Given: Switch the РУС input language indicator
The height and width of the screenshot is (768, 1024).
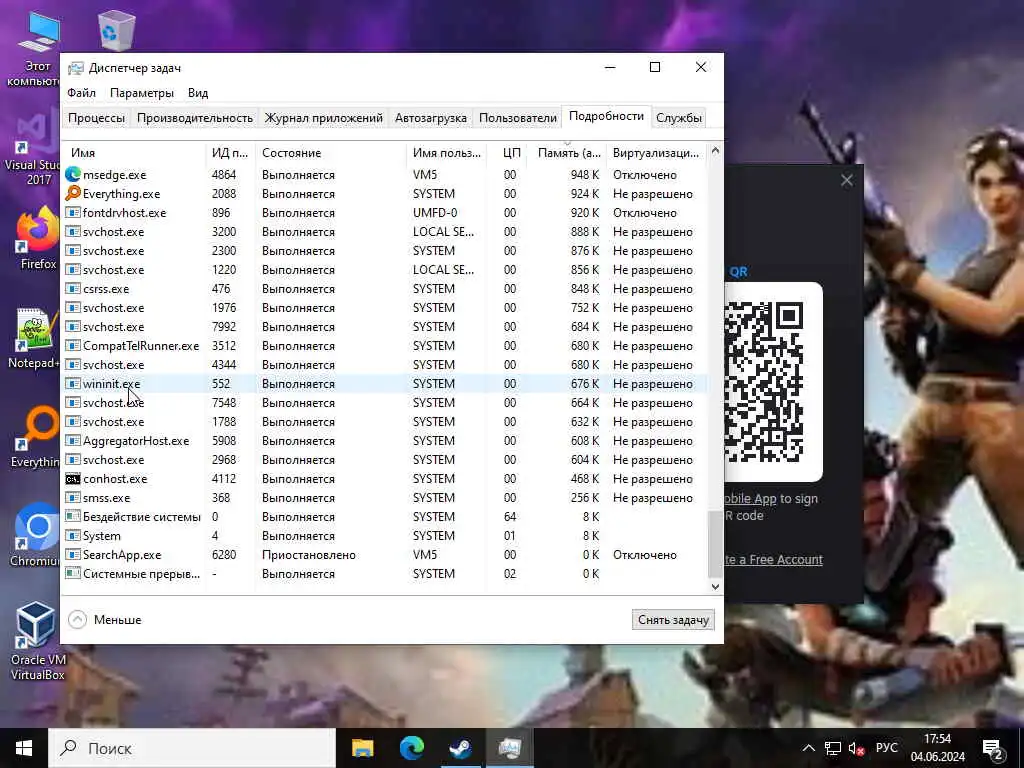Looking at the screenshot, I should coord(887,748).
